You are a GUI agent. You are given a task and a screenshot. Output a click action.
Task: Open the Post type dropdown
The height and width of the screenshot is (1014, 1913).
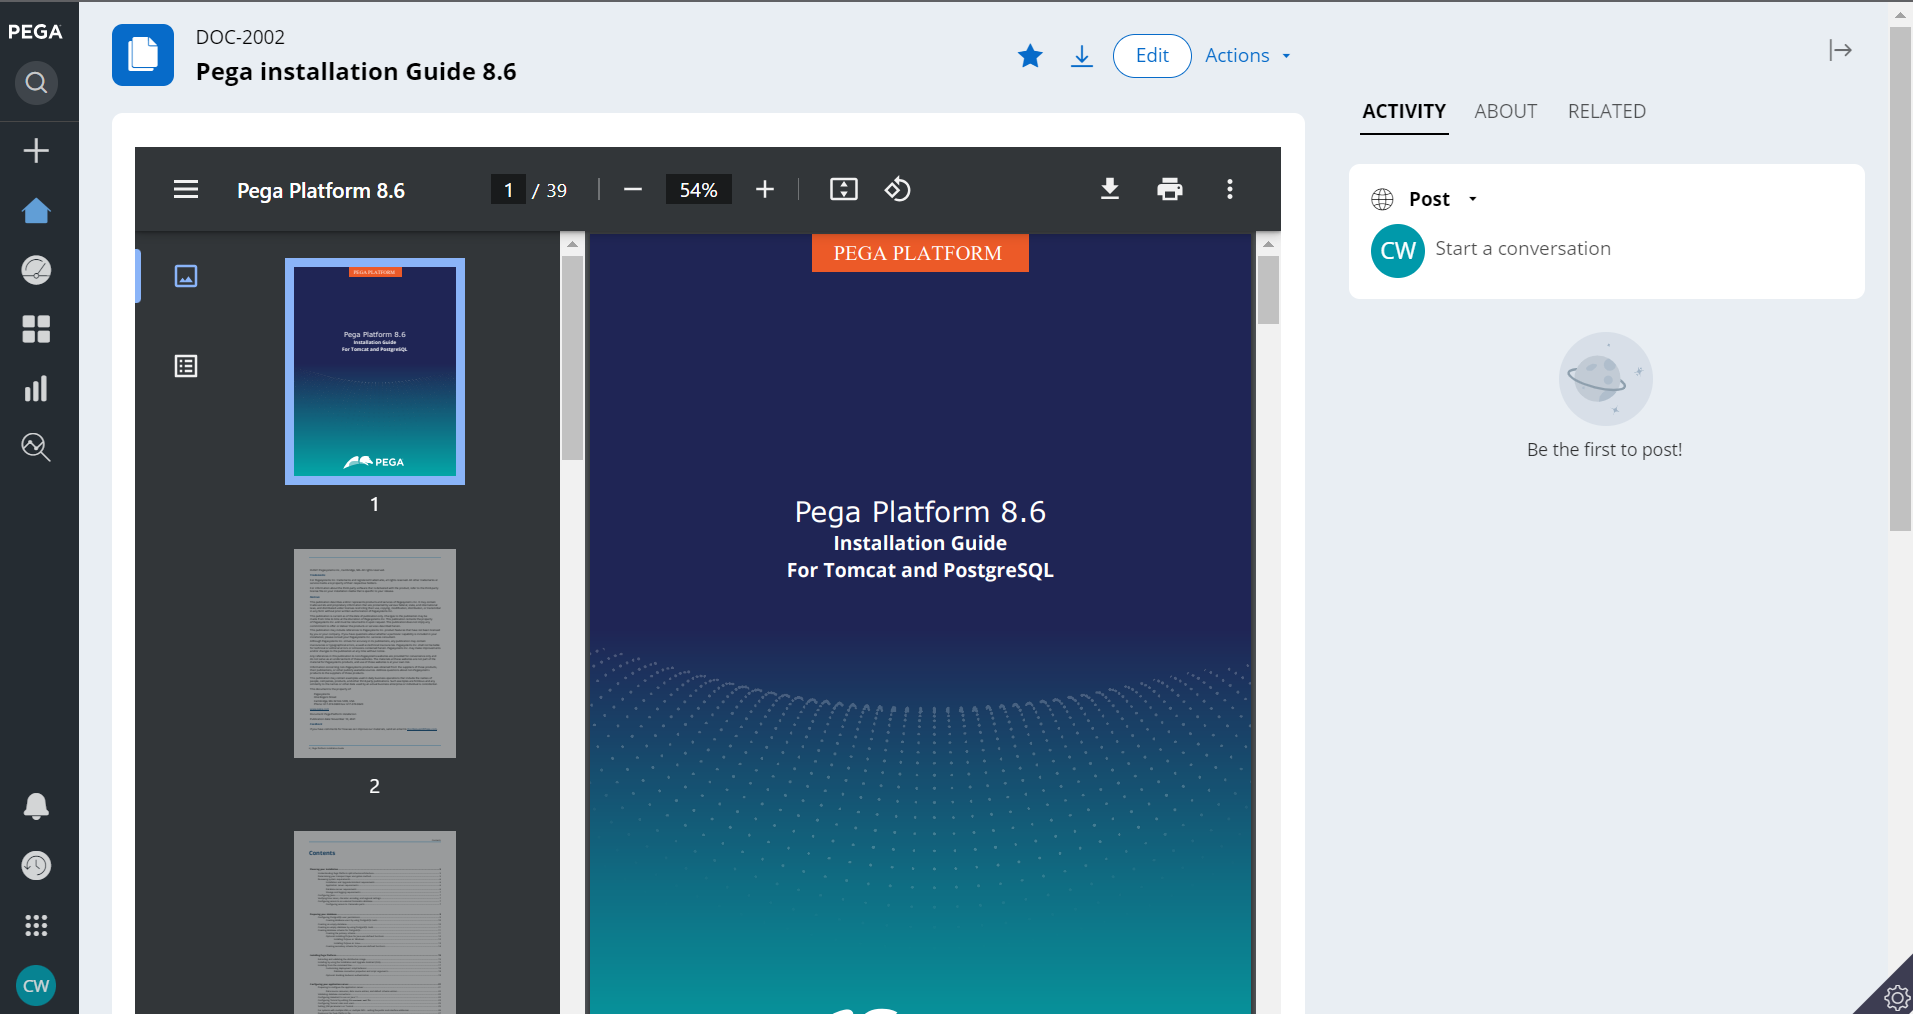pyautogui.click(x=1443, y=199)
